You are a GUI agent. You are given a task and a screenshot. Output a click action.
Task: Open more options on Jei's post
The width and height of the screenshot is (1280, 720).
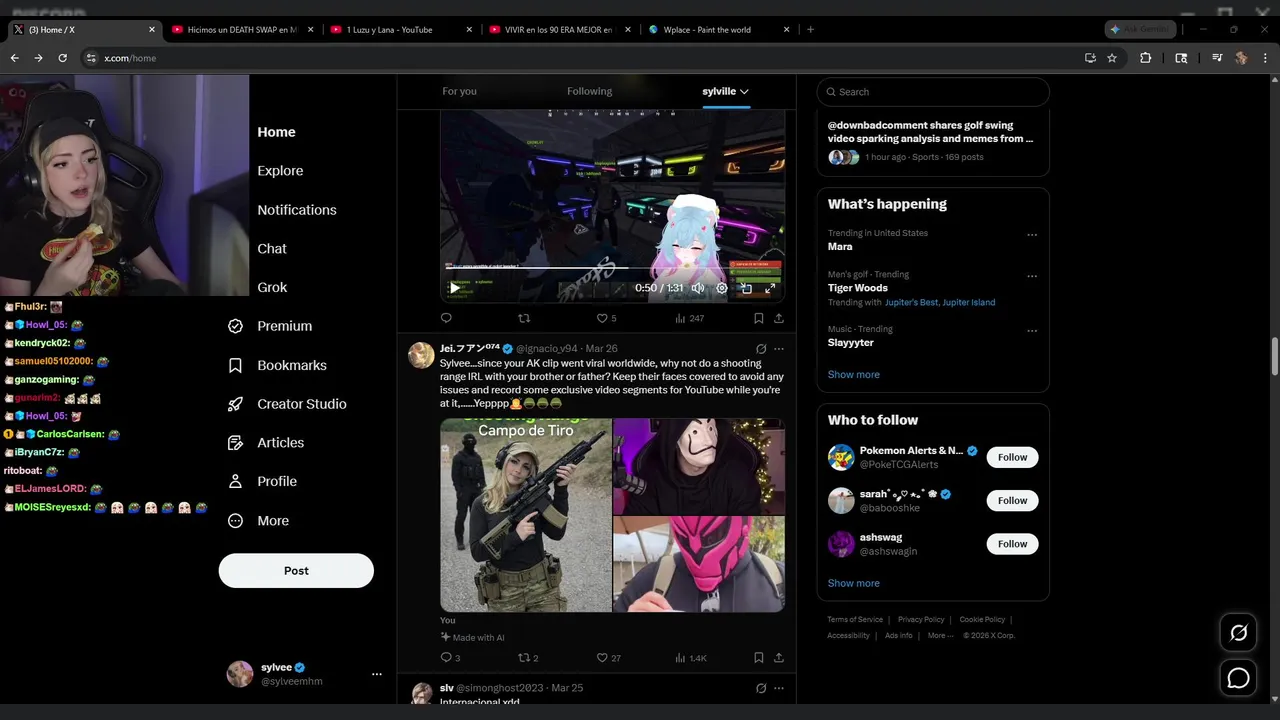779,349
